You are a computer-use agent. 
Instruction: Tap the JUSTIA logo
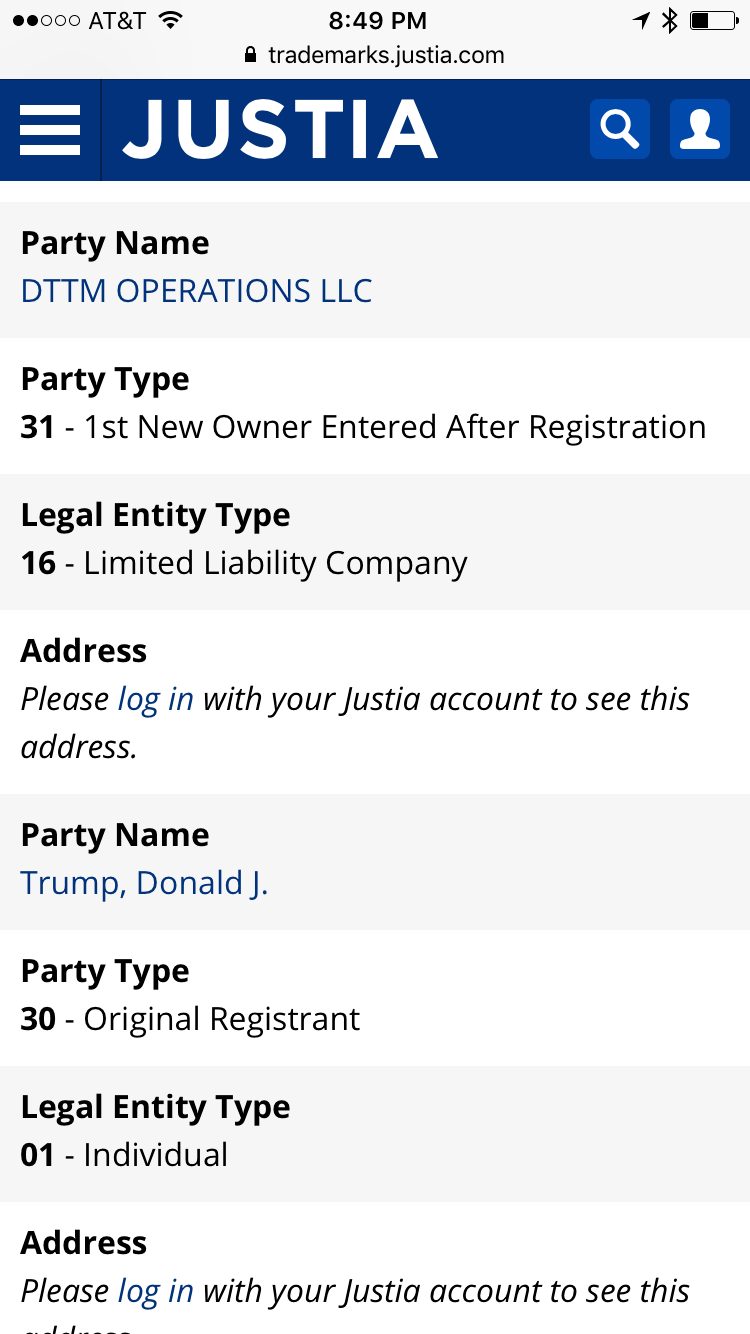click(x=280, y=130)
